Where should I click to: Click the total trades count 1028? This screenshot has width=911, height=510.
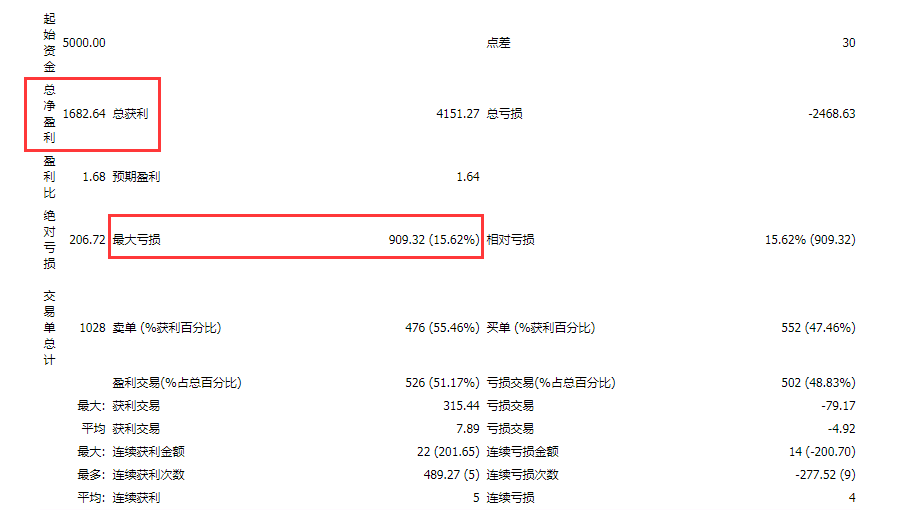(92, 328)
